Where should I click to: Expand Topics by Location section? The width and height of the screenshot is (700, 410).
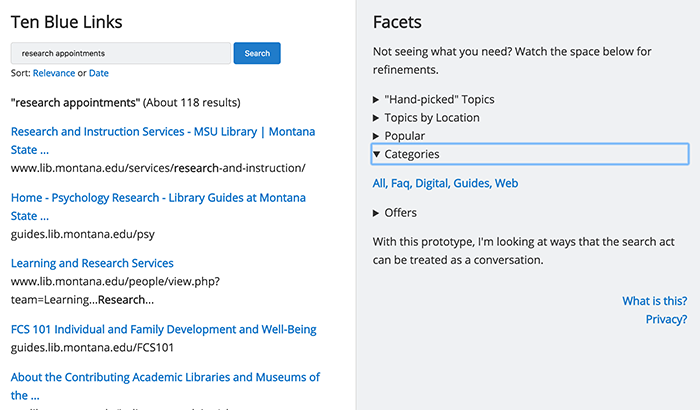pyautogui.click(x=431, y=118)
